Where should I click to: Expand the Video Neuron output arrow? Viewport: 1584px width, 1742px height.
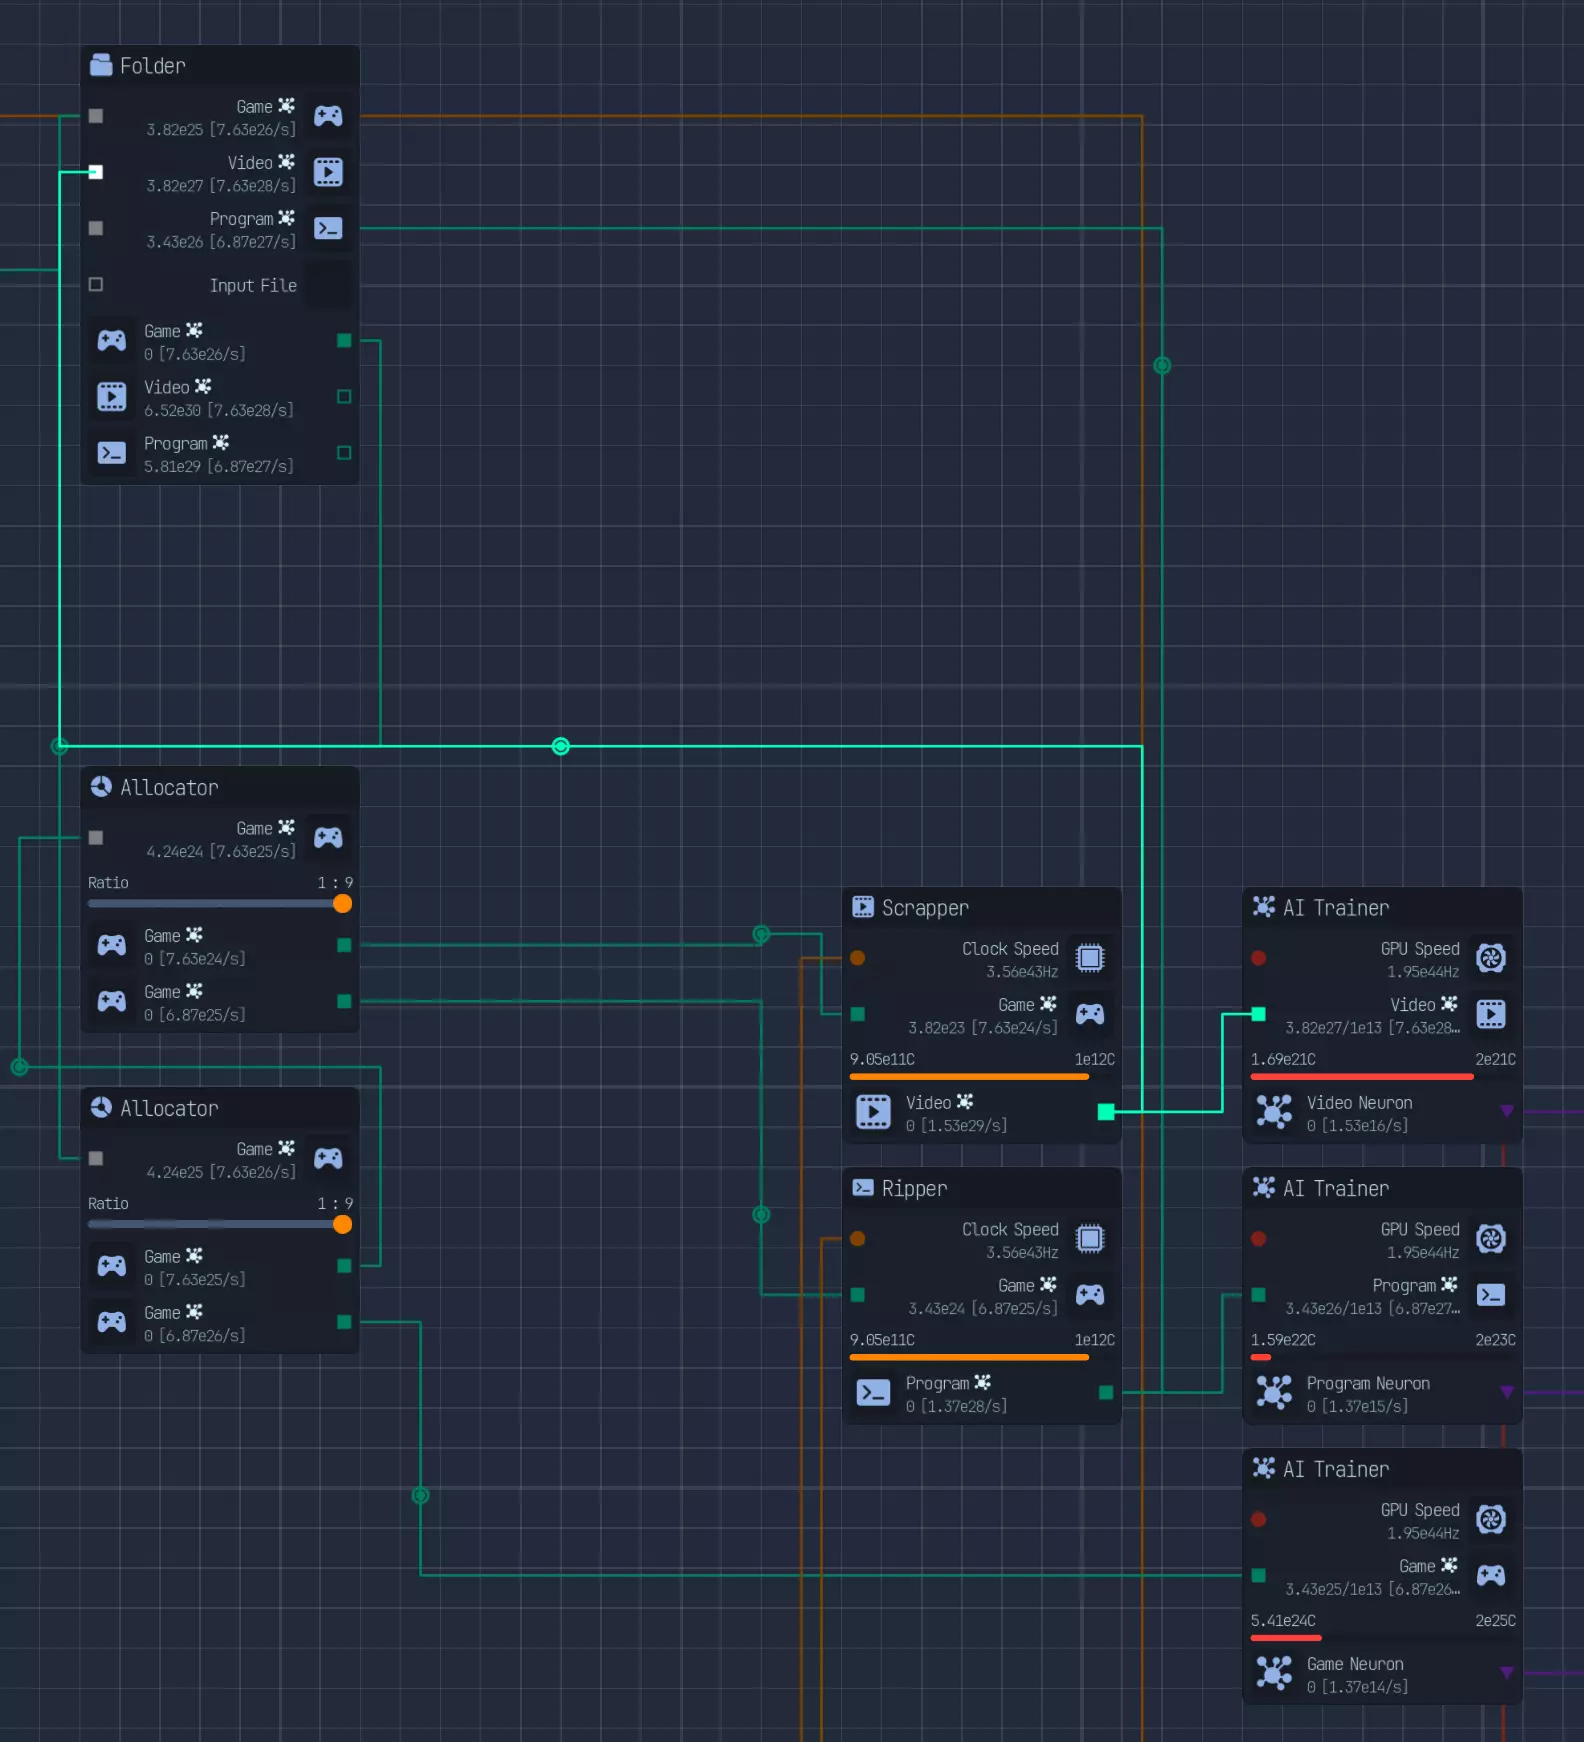[x=1506, y=1111]
